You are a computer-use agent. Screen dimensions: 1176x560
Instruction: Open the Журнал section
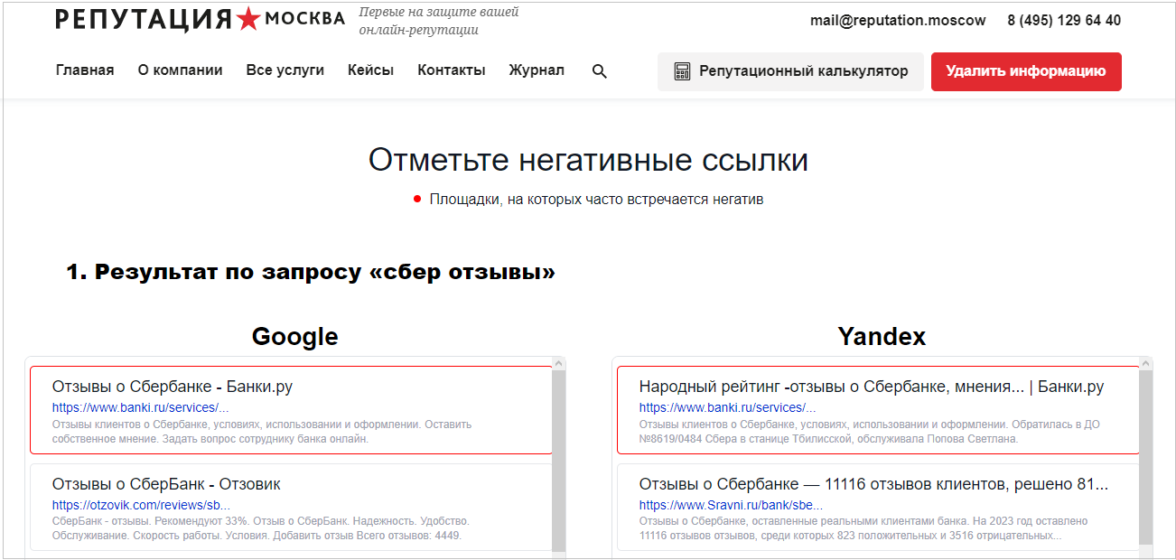[x=536, y=70]
